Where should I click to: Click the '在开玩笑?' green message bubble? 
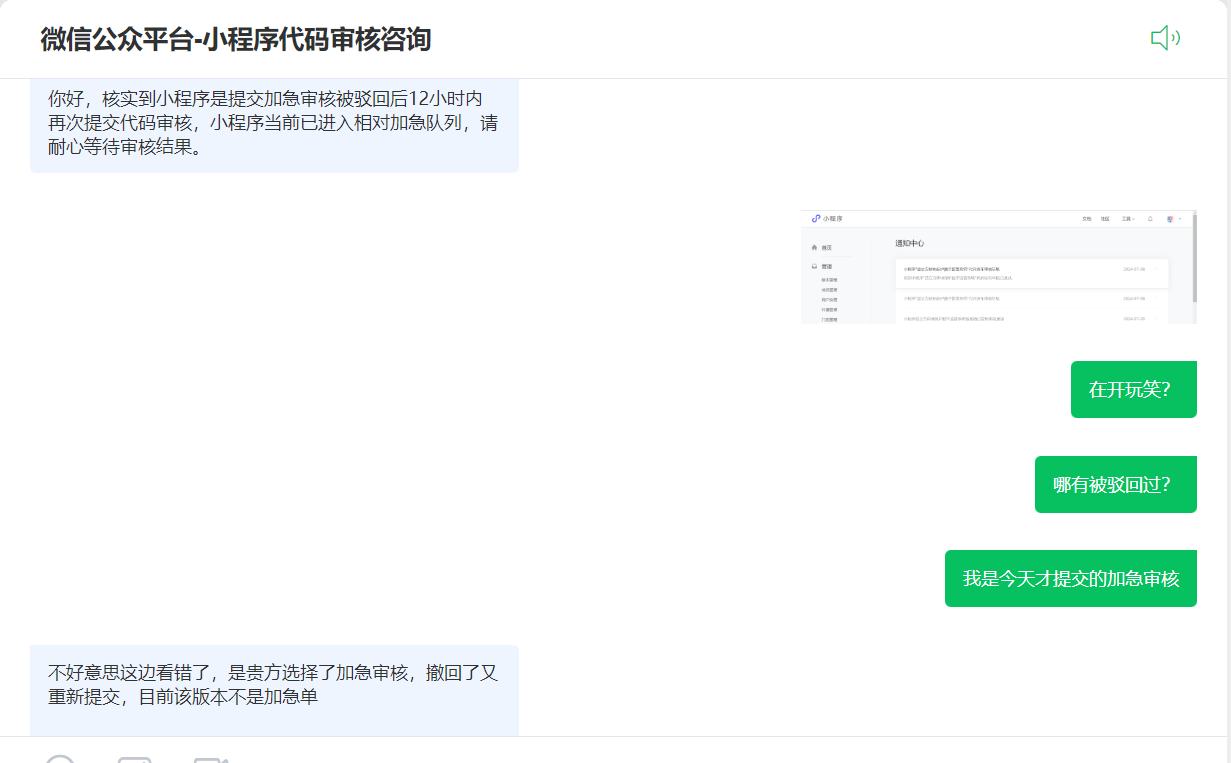[x=1133, y=389]
